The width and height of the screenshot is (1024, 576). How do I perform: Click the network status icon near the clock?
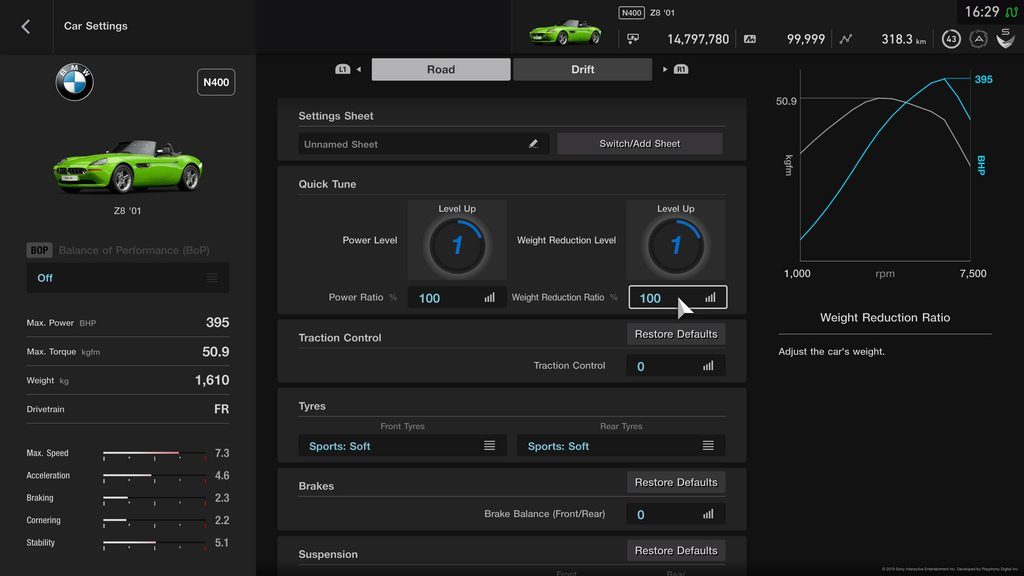click(x=1011, y=12)
